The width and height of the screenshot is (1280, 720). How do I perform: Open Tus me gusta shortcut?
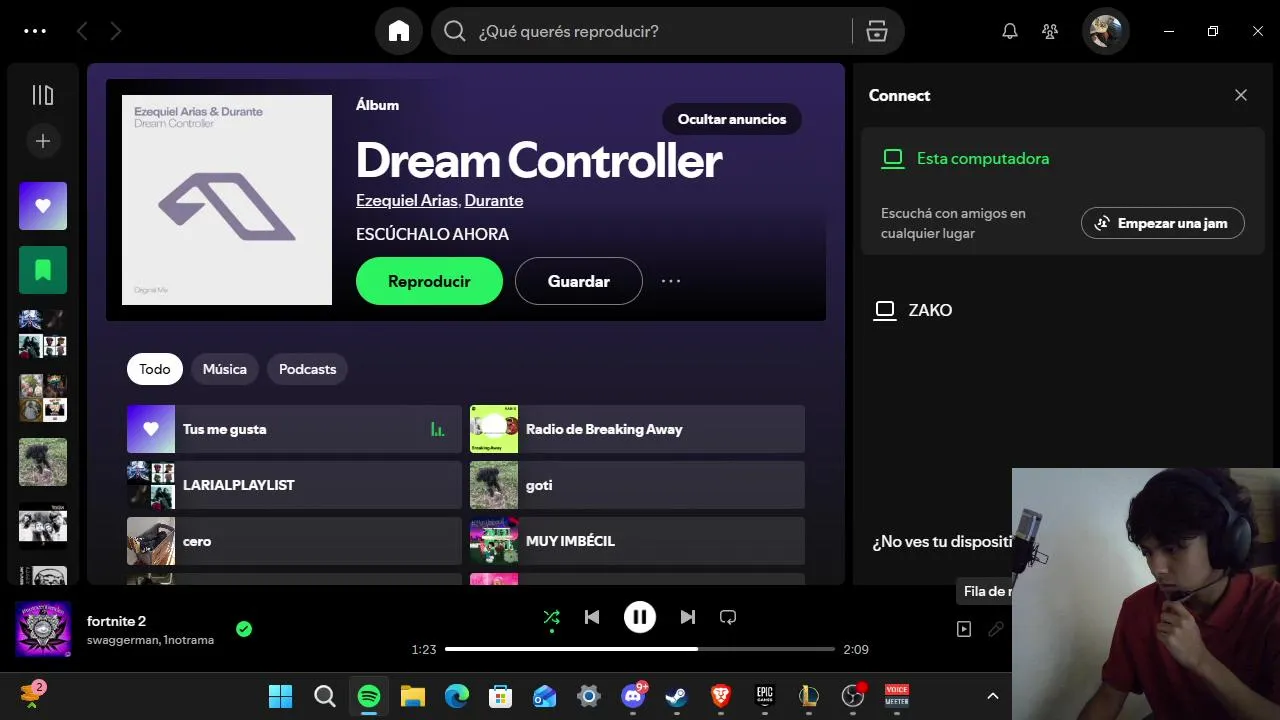[x=294, y=429]
